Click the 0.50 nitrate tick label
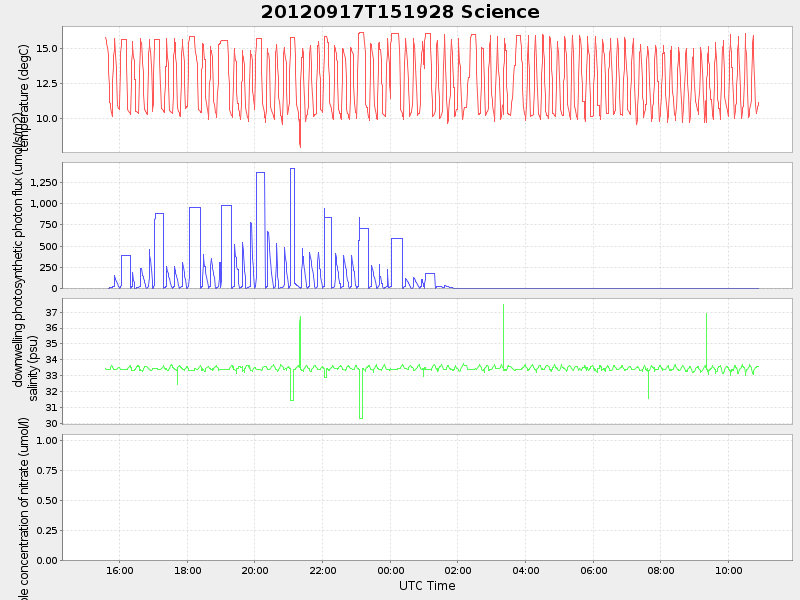Screen dimensions: 800x600 click(47, 501)
